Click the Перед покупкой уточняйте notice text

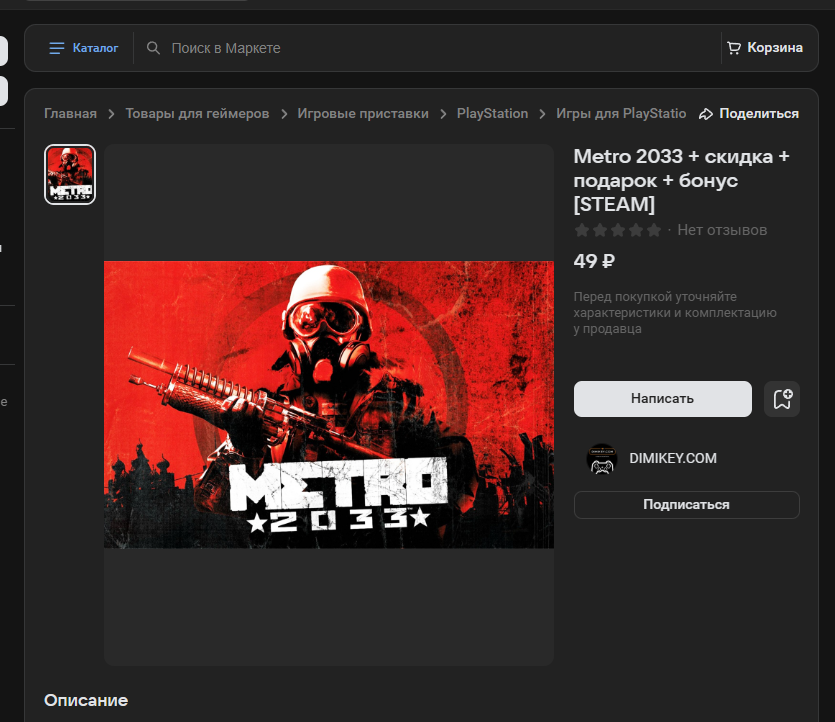point(675,313)
